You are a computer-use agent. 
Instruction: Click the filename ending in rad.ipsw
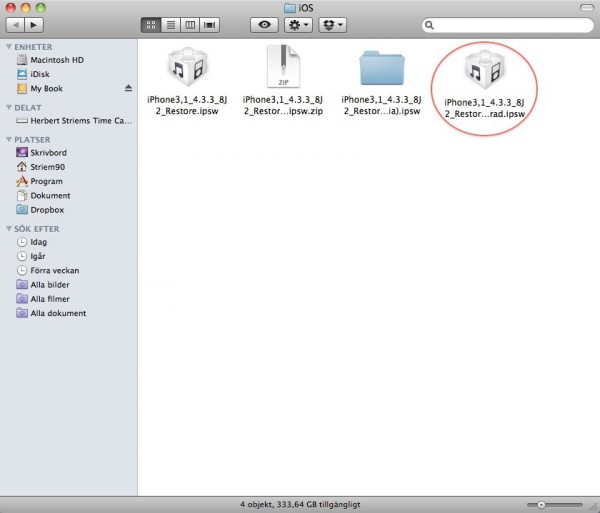coord(485,108)
